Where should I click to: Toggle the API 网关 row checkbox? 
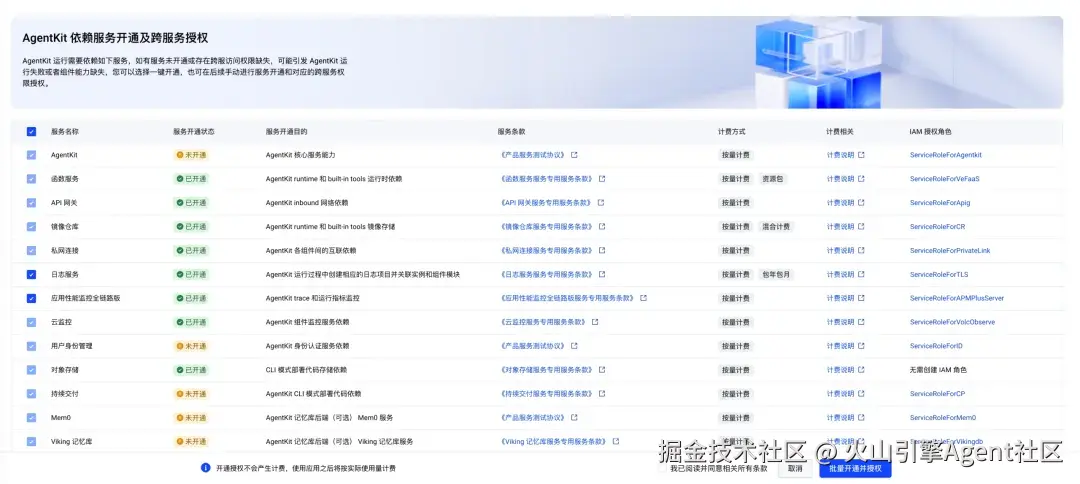31,203
